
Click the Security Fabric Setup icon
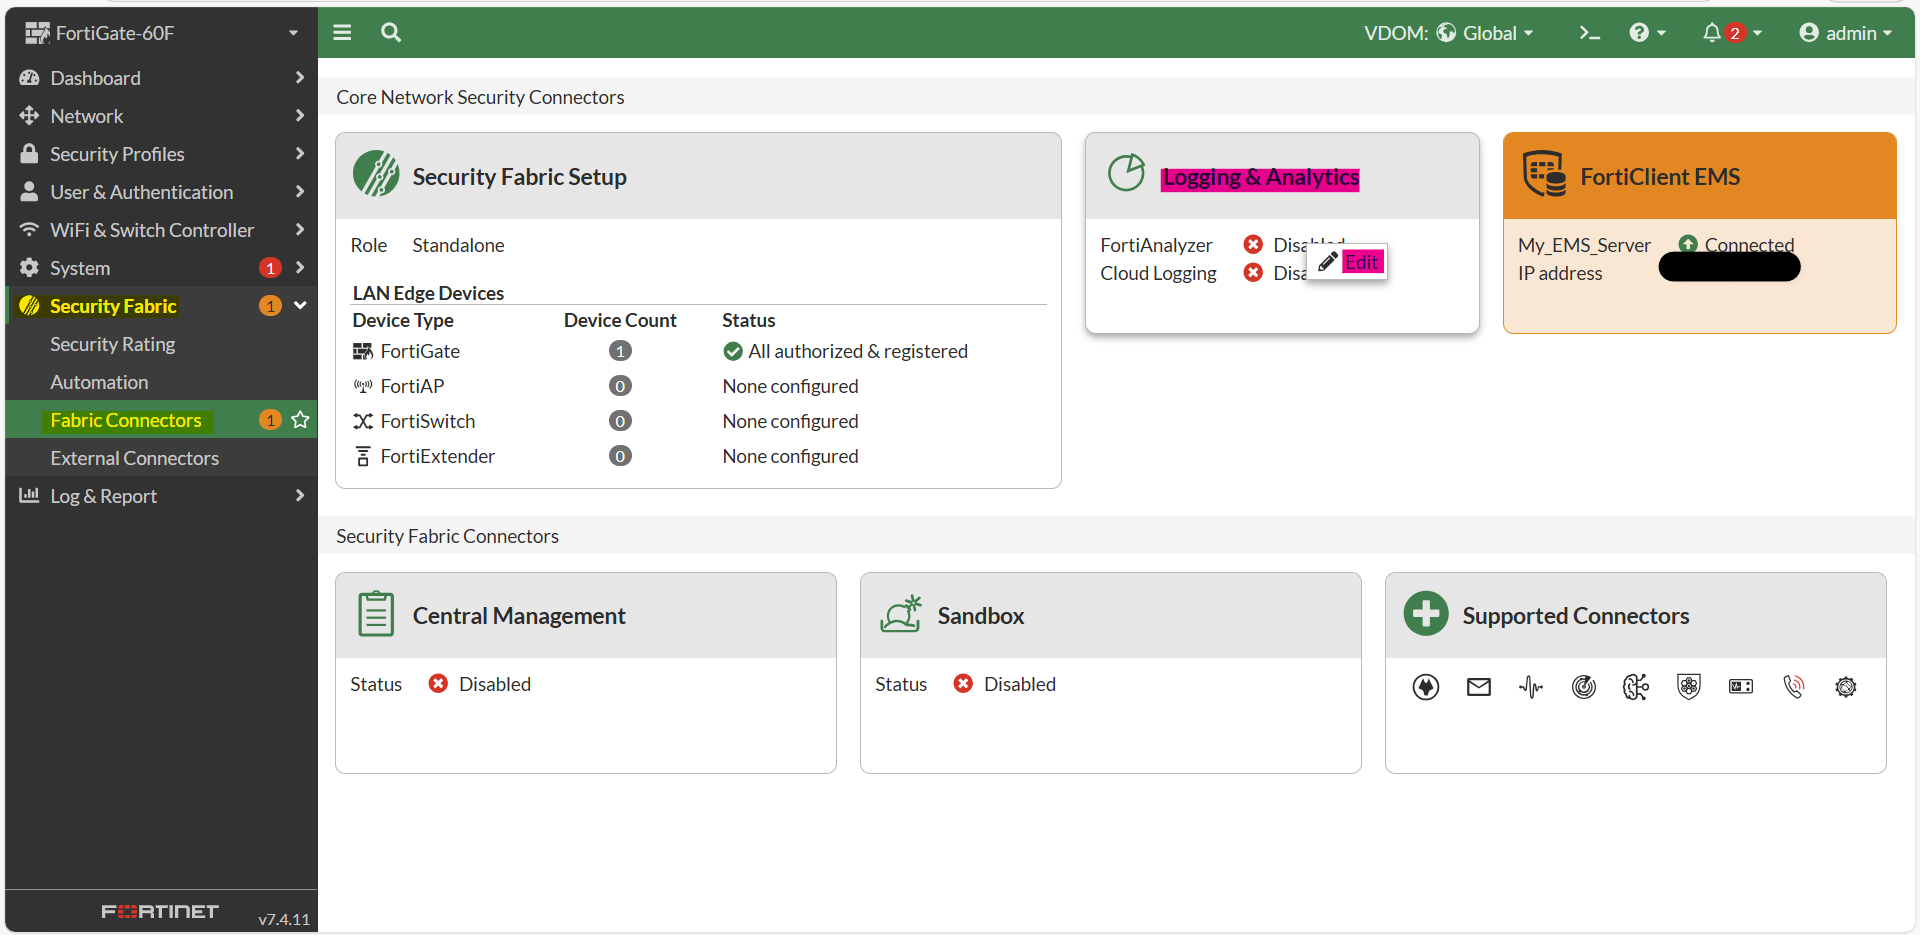pyautogui.click(x=376, y=174)
